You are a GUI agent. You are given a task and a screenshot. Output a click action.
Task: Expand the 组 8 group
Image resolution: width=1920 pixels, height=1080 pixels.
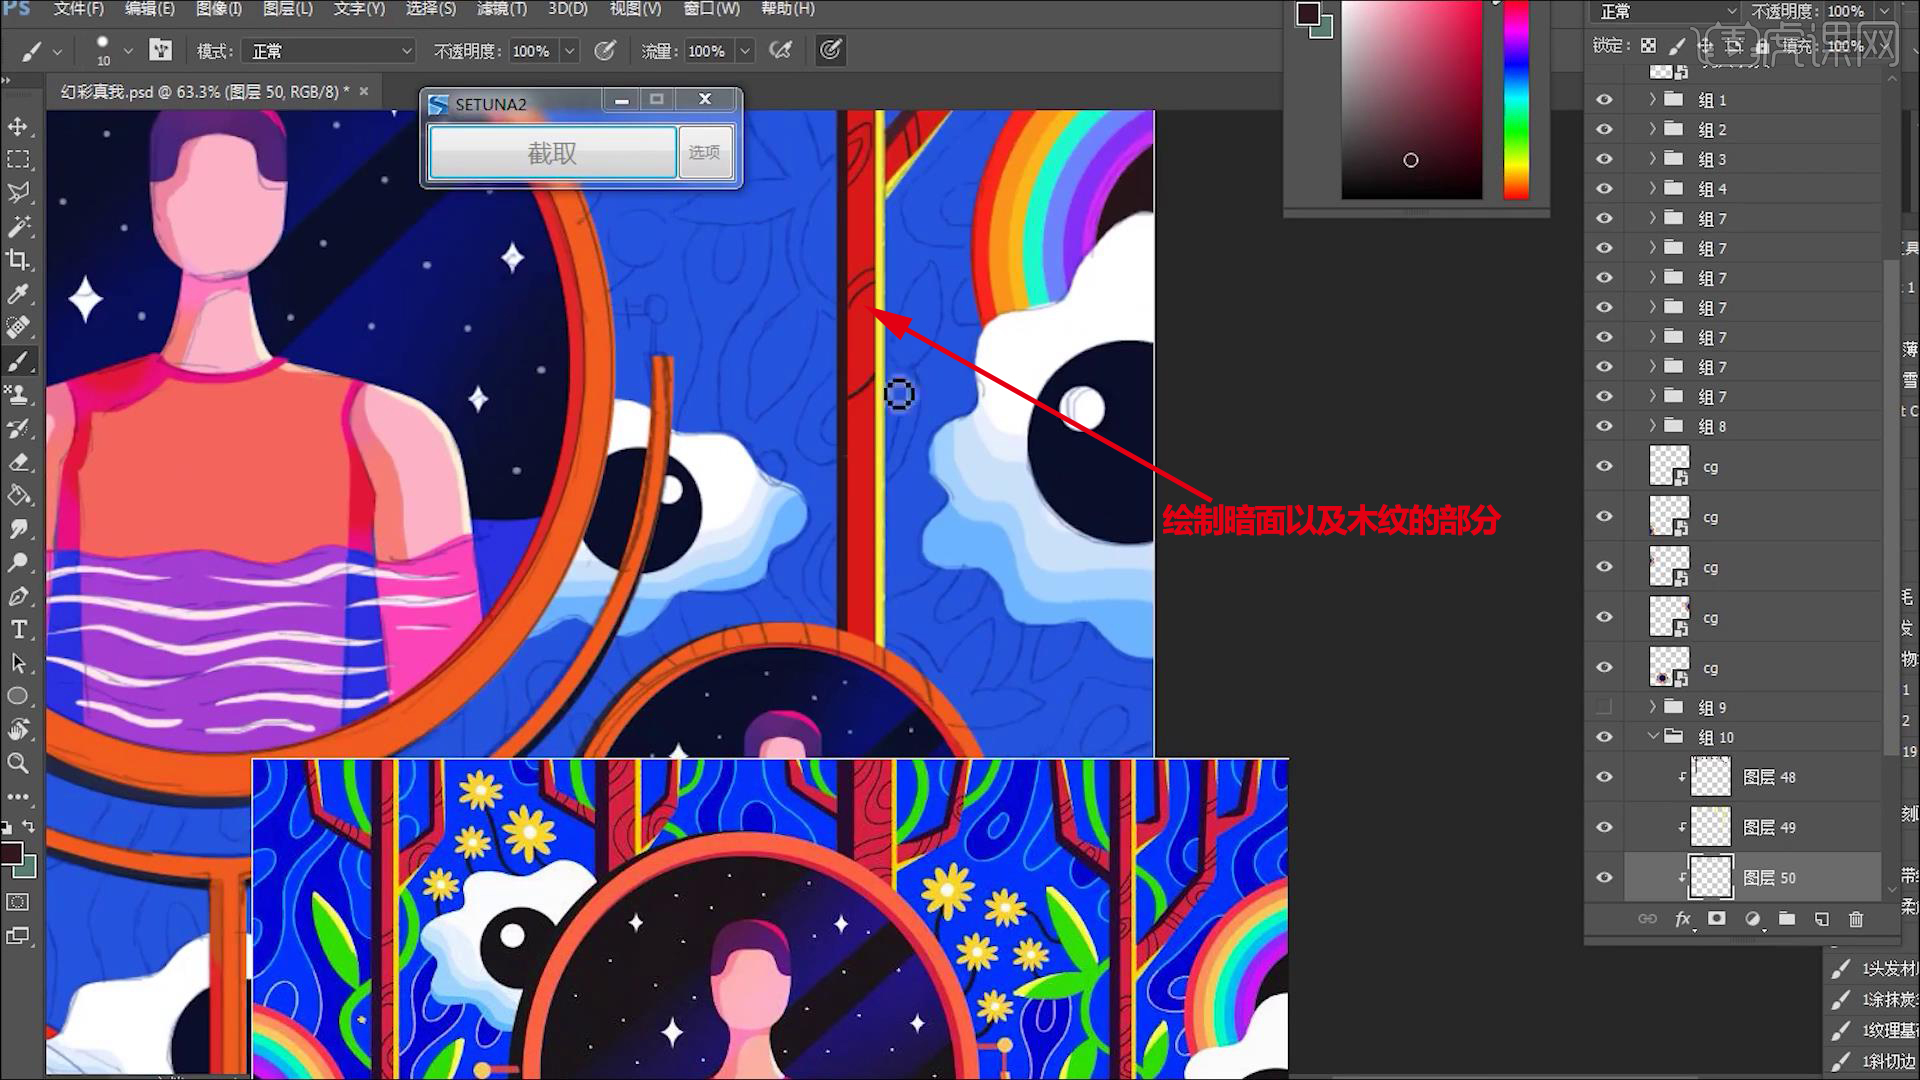[x=1652, y=426]
